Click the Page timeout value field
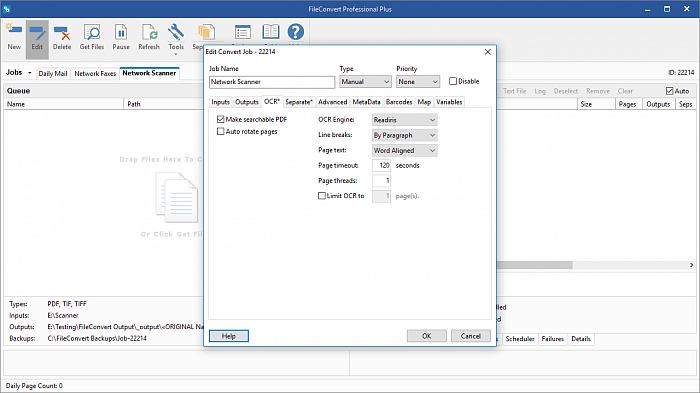Image resolution: width=700 pixels, height=393 pixels. coord(381,165)
